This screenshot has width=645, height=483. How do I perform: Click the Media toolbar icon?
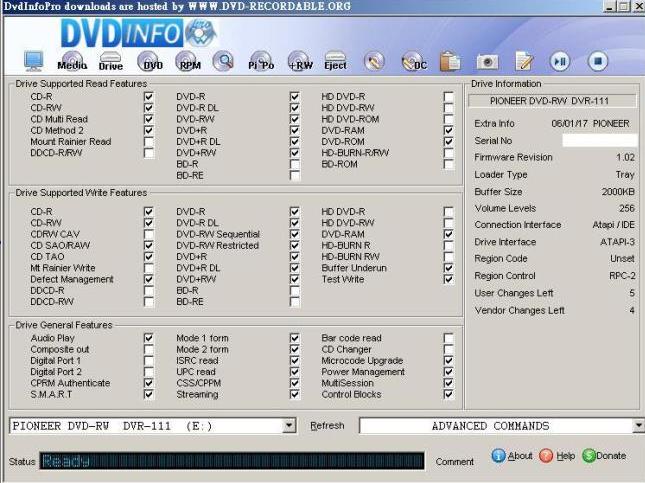click(72, 62)
